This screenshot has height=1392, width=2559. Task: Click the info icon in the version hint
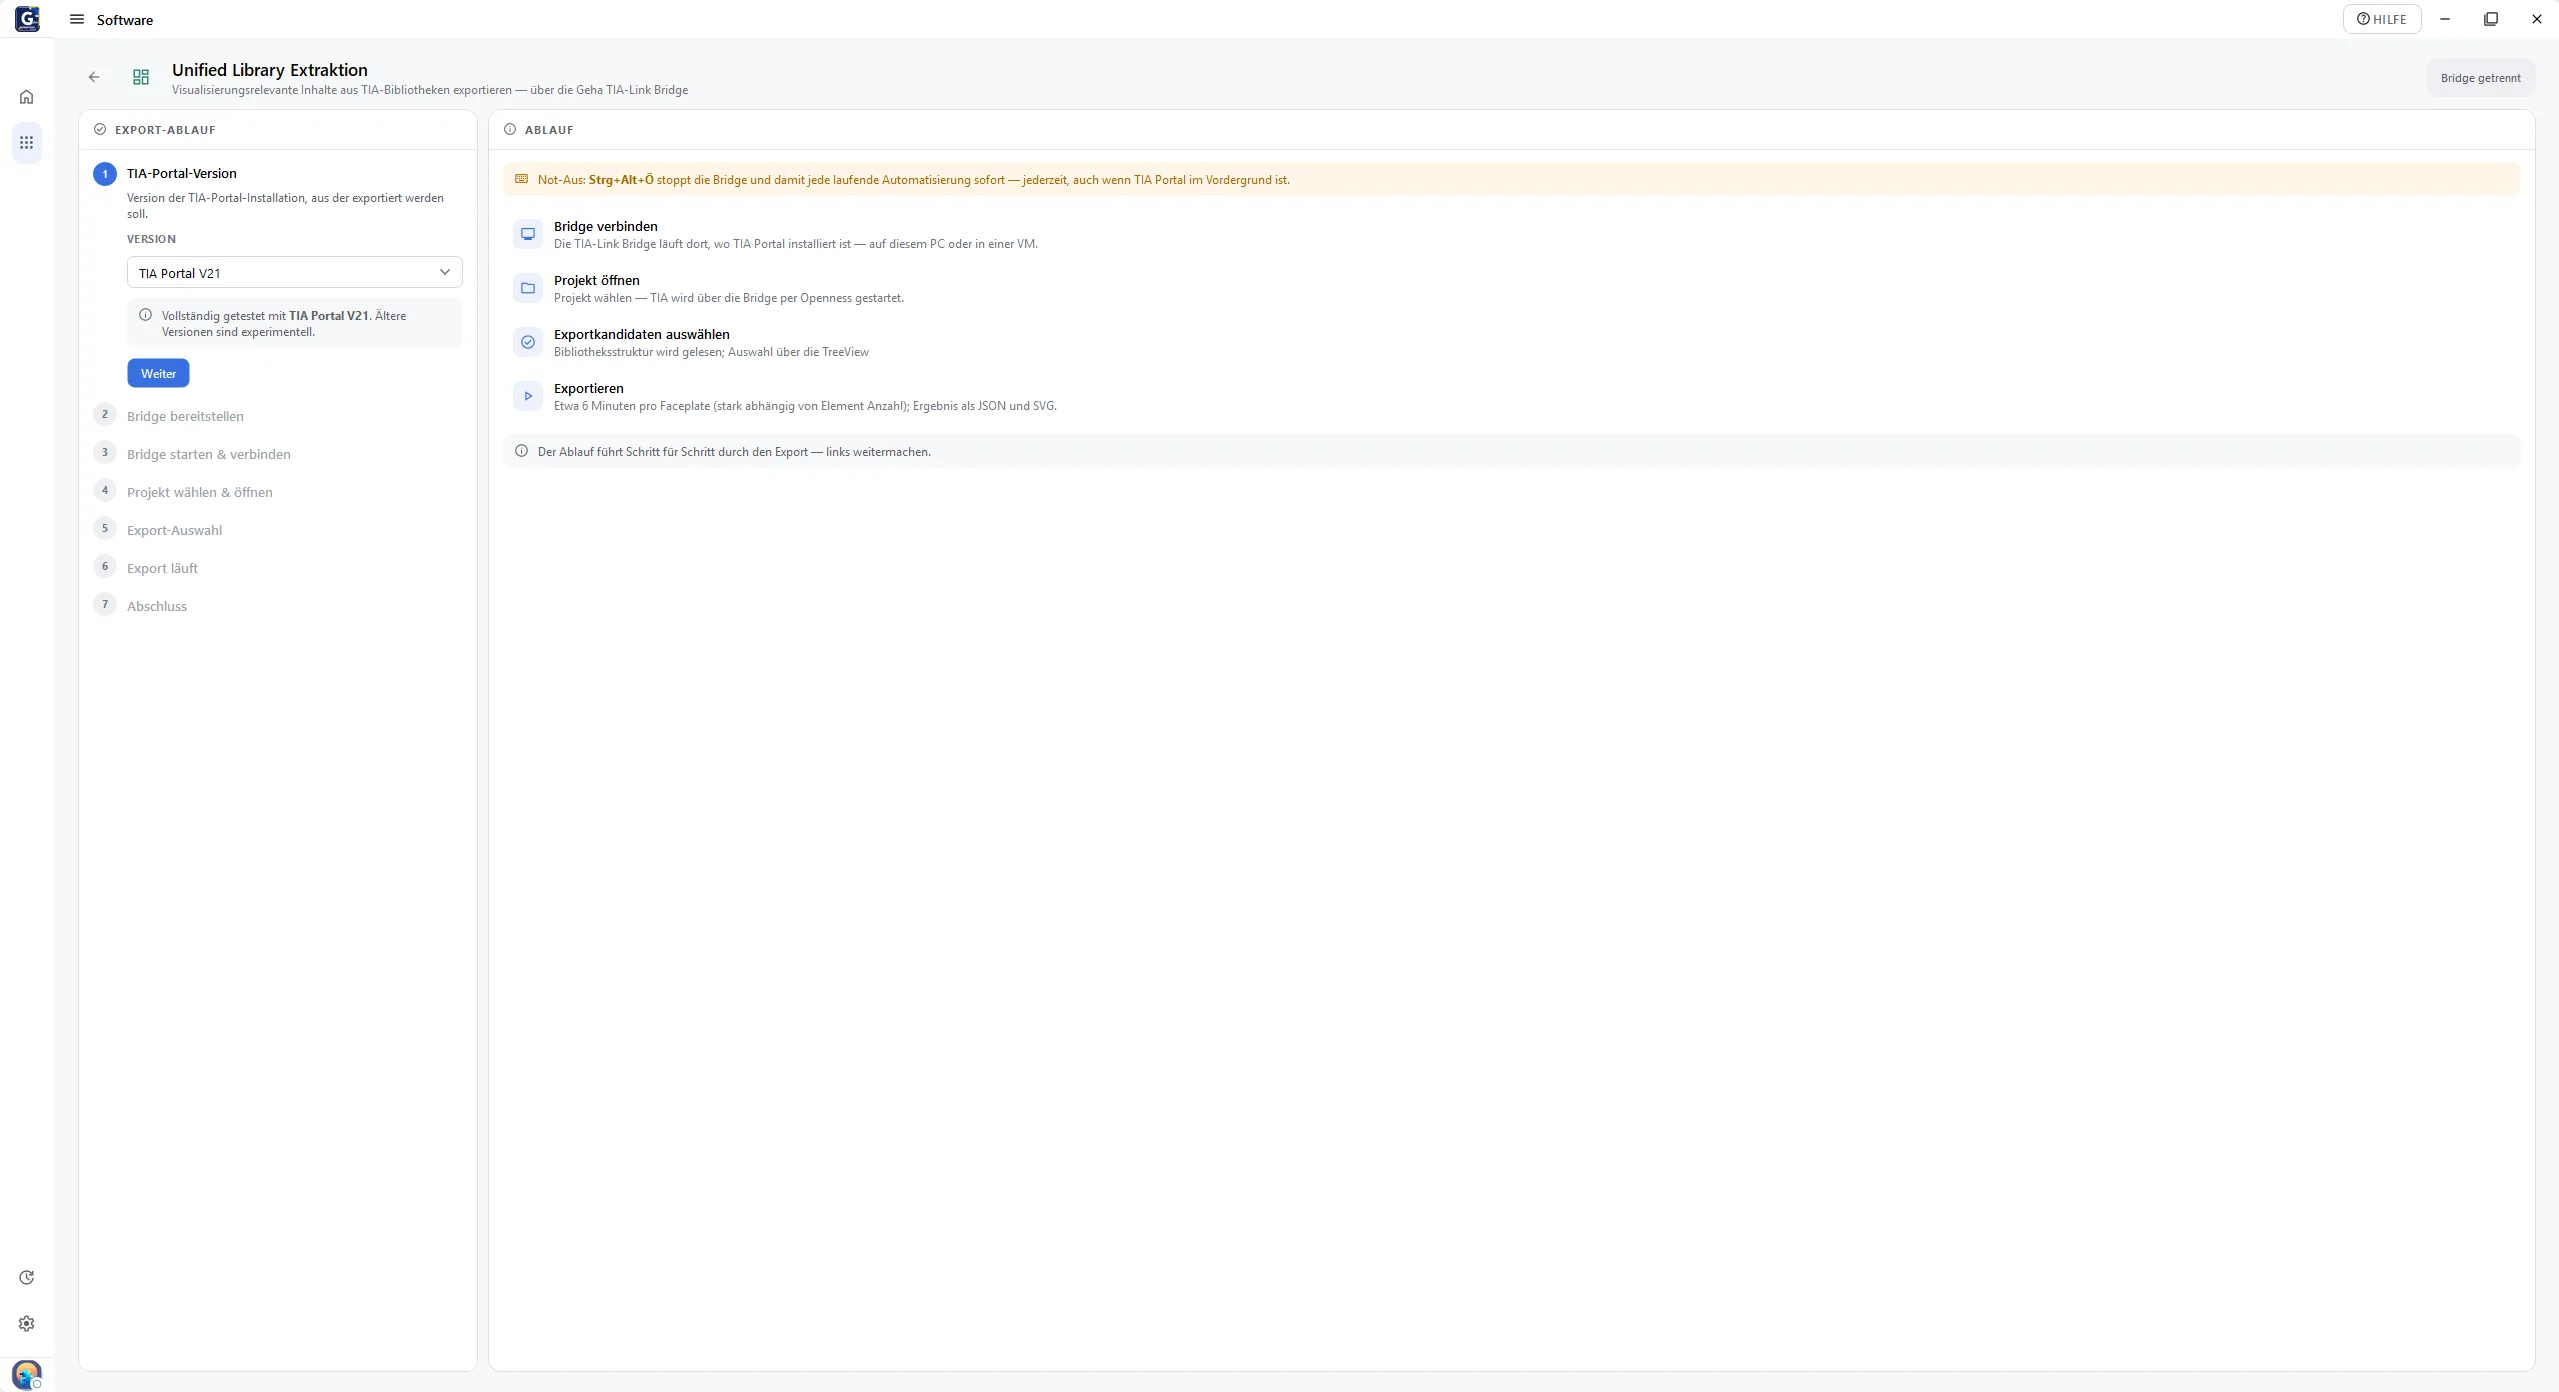click(x=145, y=315)
